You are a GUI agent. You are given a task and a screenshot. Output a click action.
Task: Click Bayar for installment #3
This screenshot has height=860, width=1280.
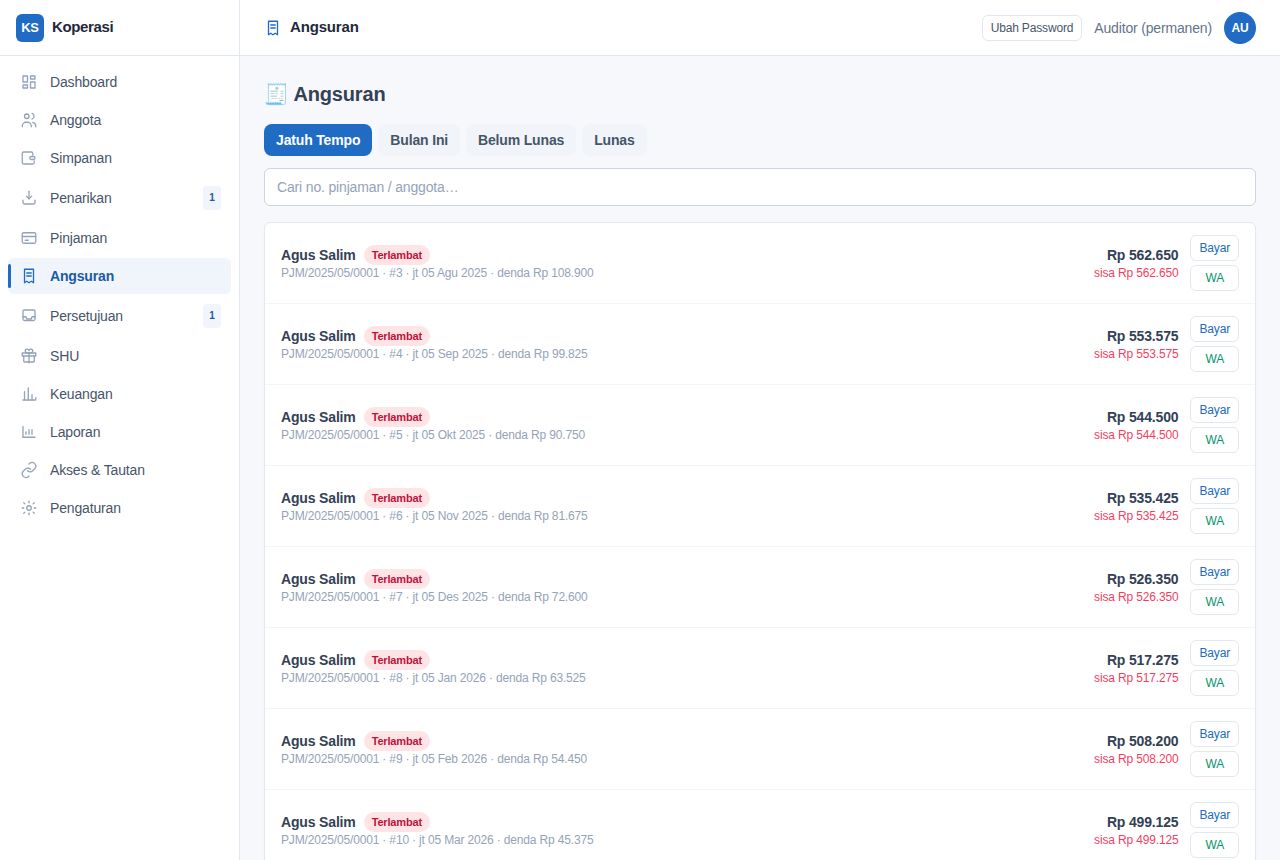coord(1214,248)
